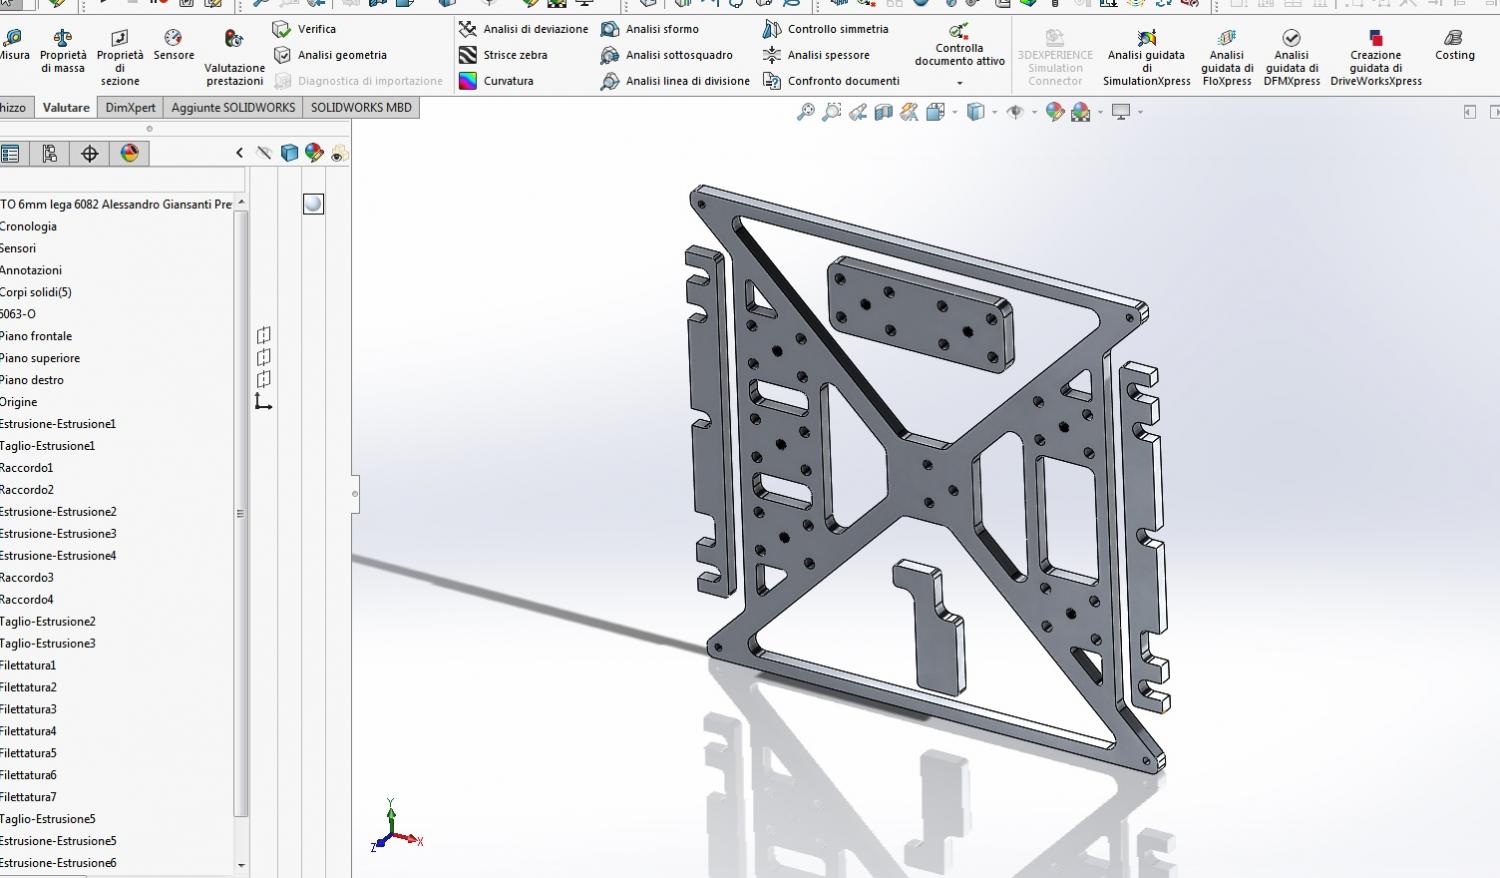Toggle the hide/show visibility column icon
The image size is (1500, 878).
coord(264,153)
